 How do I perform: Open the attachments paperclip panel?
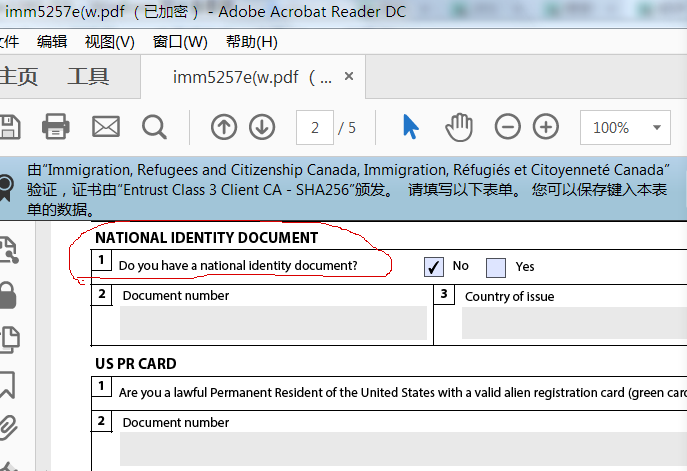tap(6, 425)
